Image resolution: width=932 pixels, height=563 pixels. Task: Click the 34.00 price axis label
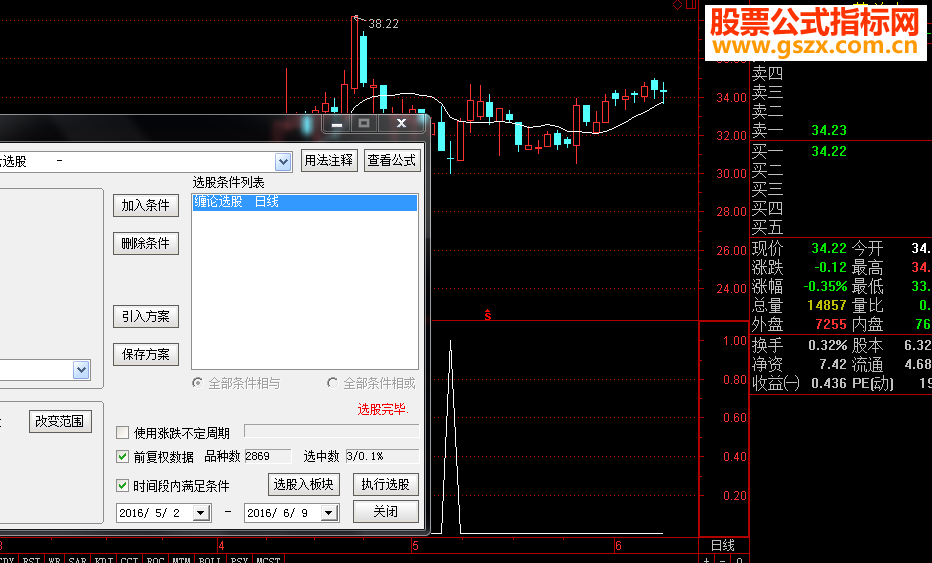point(732,97)
